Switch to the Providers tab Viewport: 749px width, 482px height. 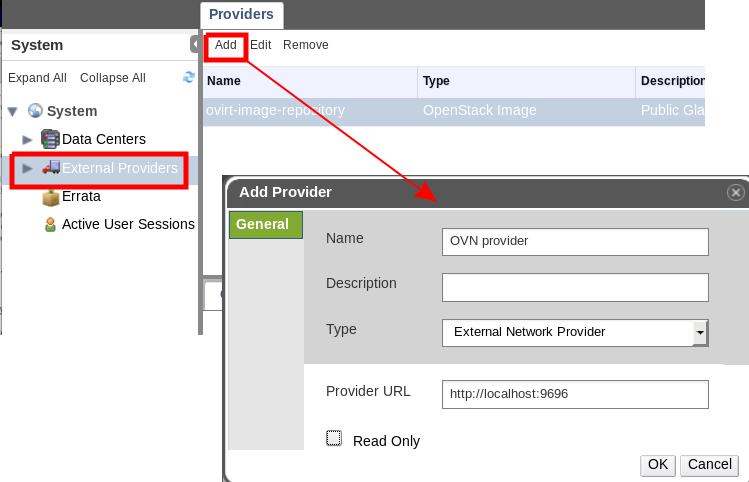click(241, 14)
